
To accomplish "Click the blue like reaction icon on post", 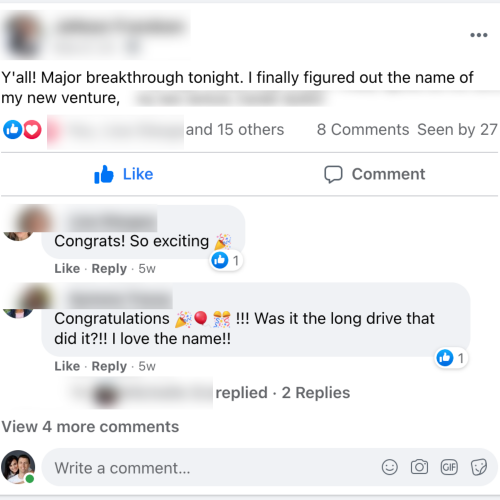I will [13, 130].
